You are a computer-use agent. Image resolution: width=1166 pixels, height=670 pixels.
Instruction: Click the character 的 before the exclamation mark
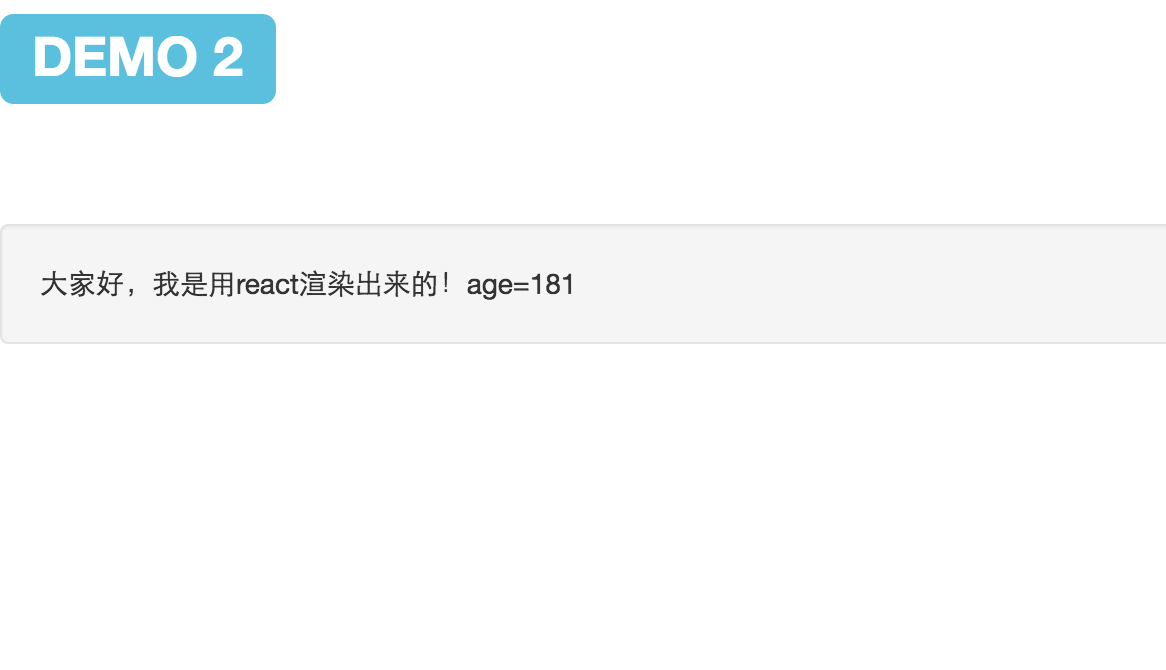tap(425, 285)
